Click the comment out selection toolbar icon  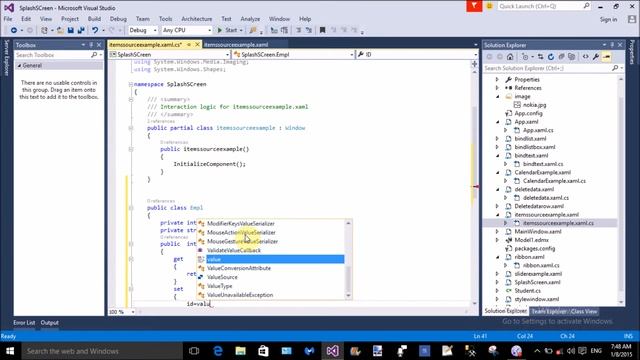tap(299, 30)
